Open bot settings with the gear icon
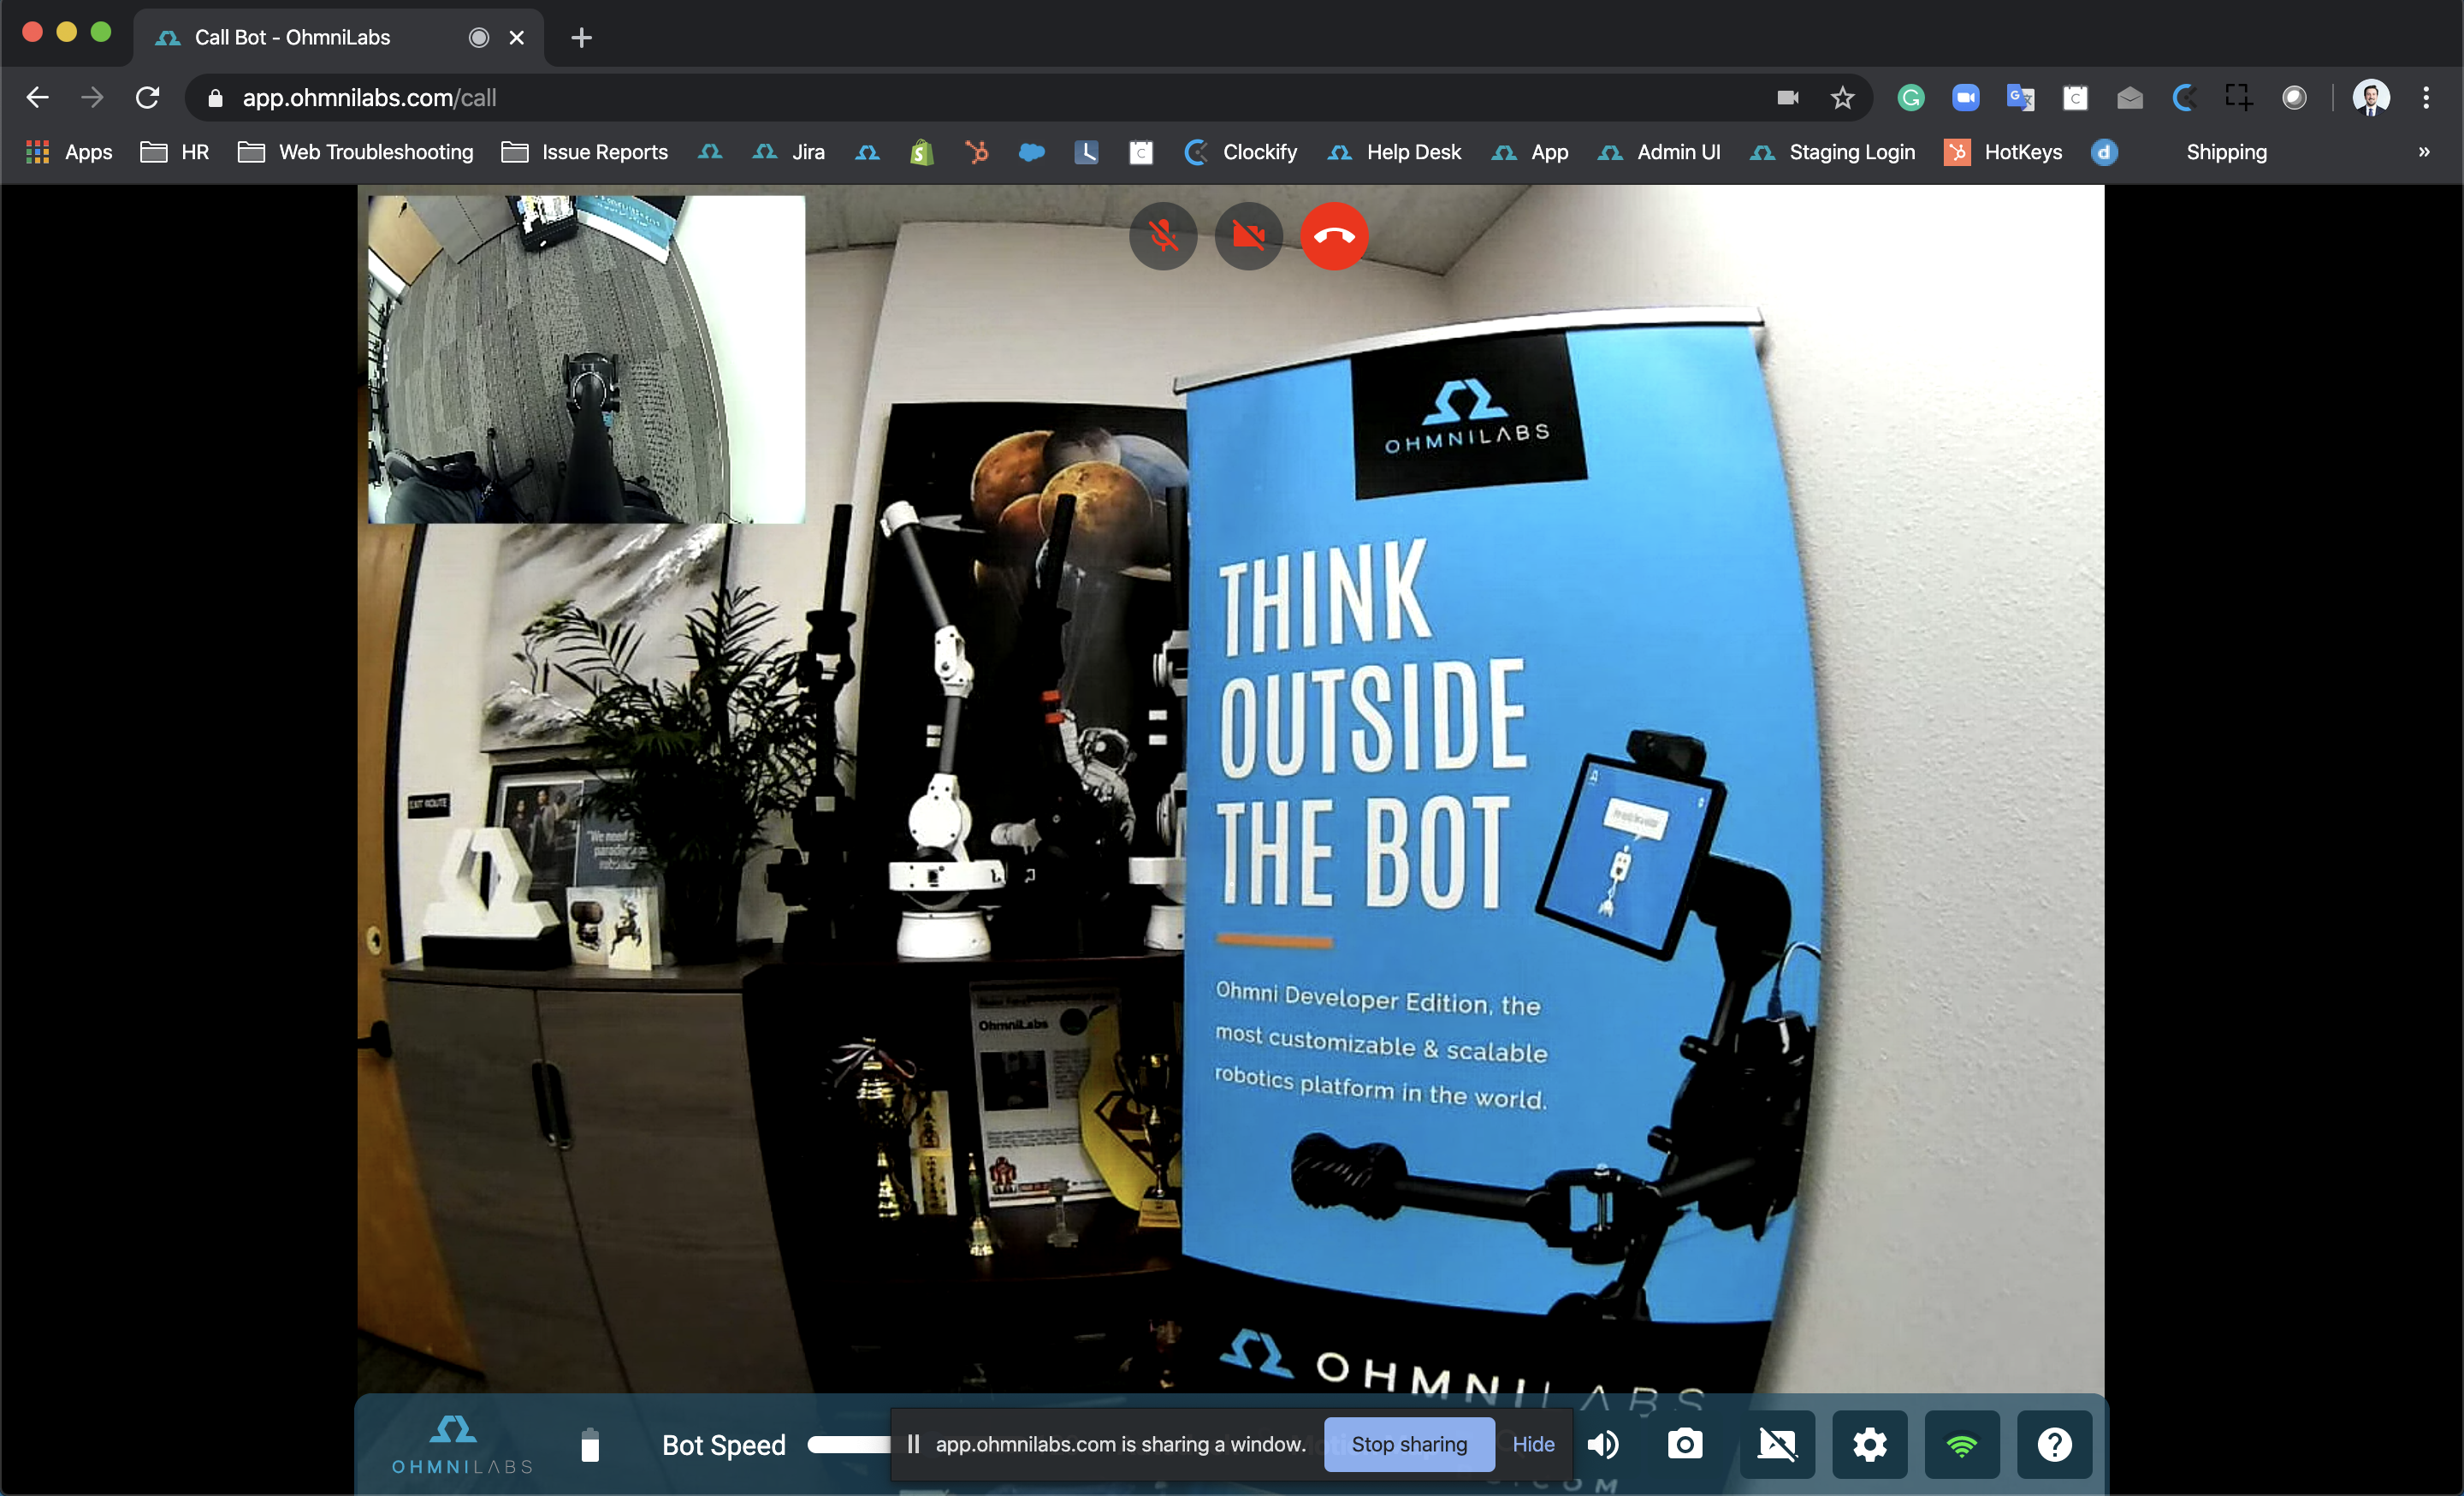Image resolution: width=2464 pixels, height=1496 pixels. click(1869, 1444)
